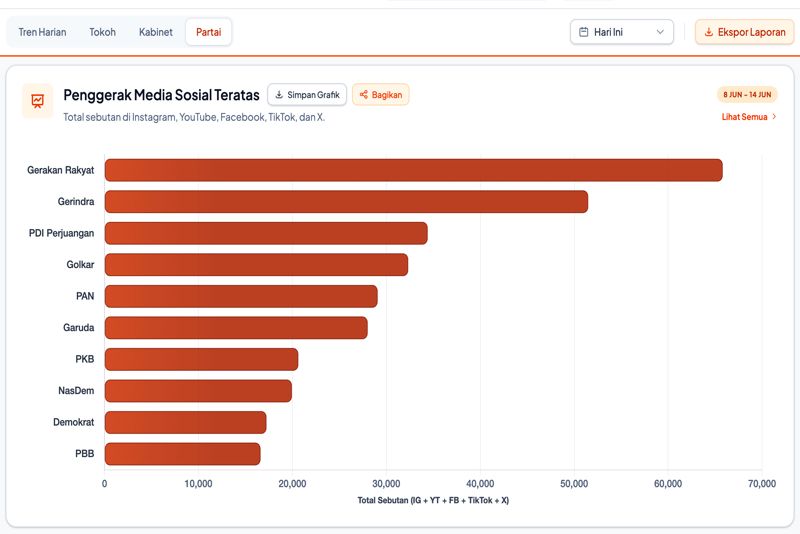Click the PAN axis label
Image resolution: width=800 pixels, height=534 pixels.
[x=85, y=296]
